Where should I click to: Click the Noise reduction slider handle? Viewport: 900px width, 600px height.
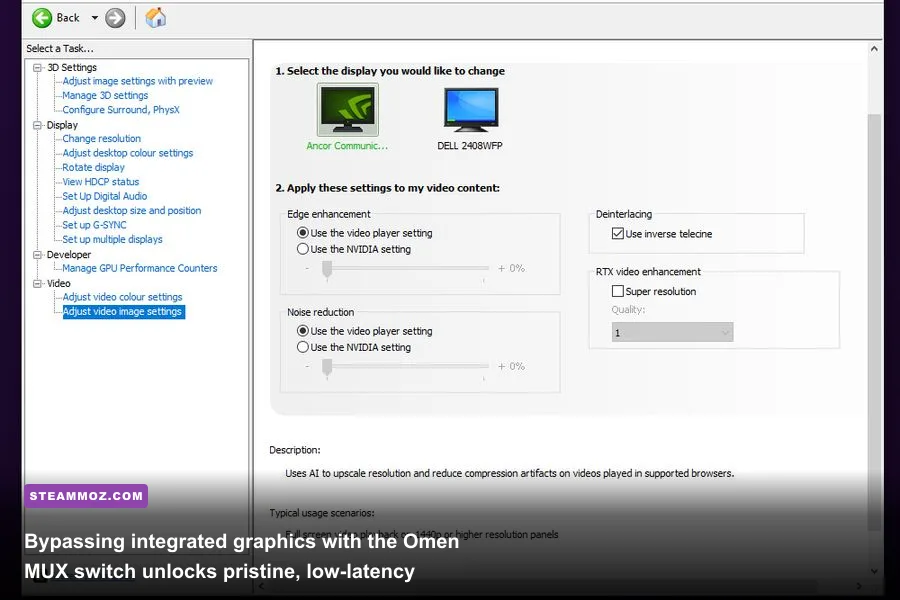(x=327, y=367)
